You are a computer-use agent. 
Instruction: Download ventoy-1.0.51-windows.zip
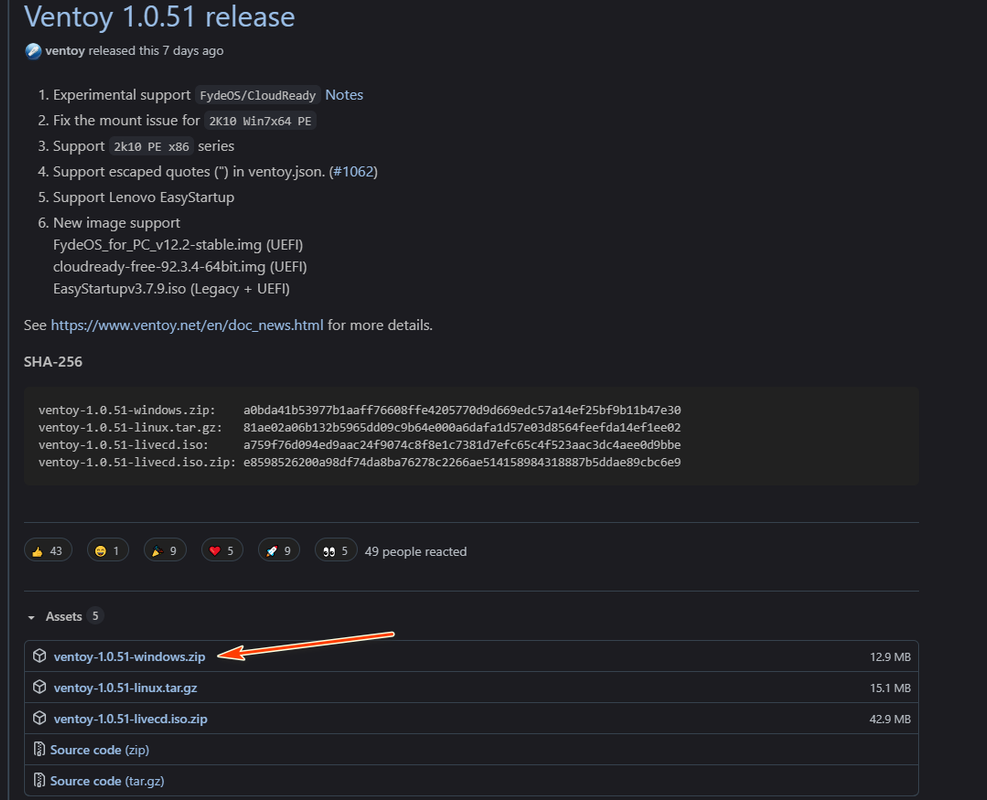[129, 656]
